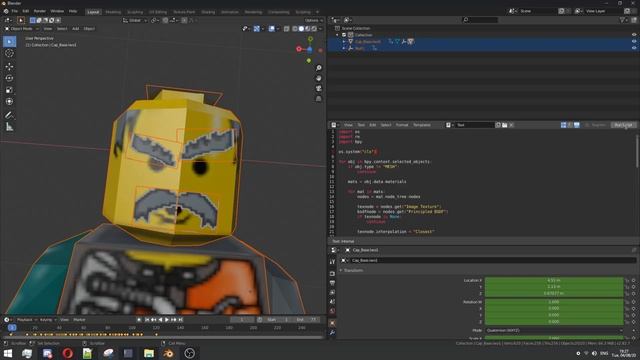The image size is (640, 360).
Task: Switch to rendered viewport shading
Action: coord(314,29)
